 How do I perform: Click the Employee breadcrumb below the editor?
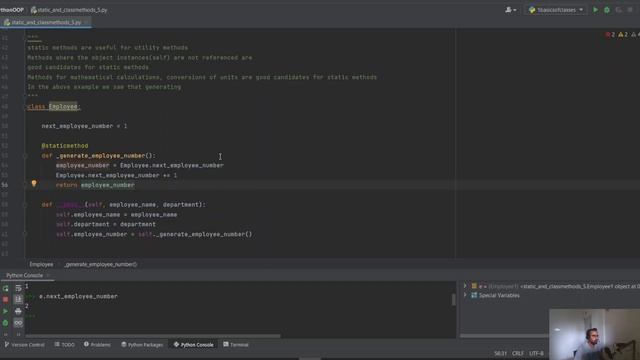41,264
